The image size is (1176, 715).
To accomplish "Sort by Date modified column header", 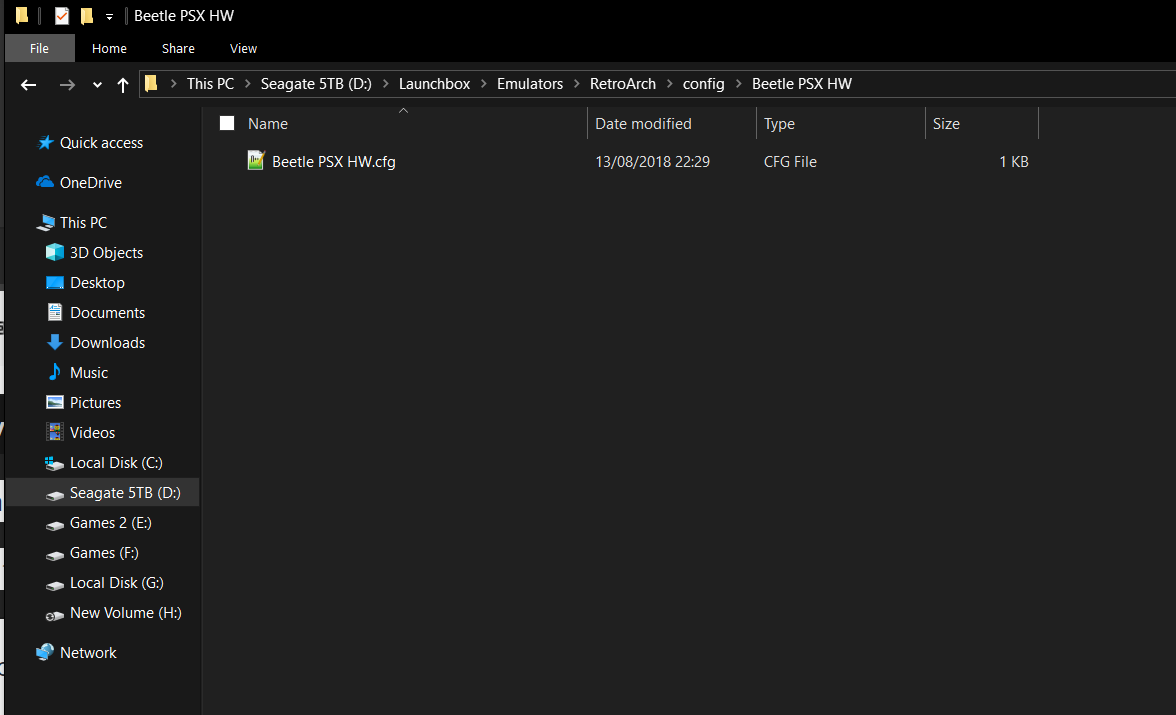I will click(644, 124).
